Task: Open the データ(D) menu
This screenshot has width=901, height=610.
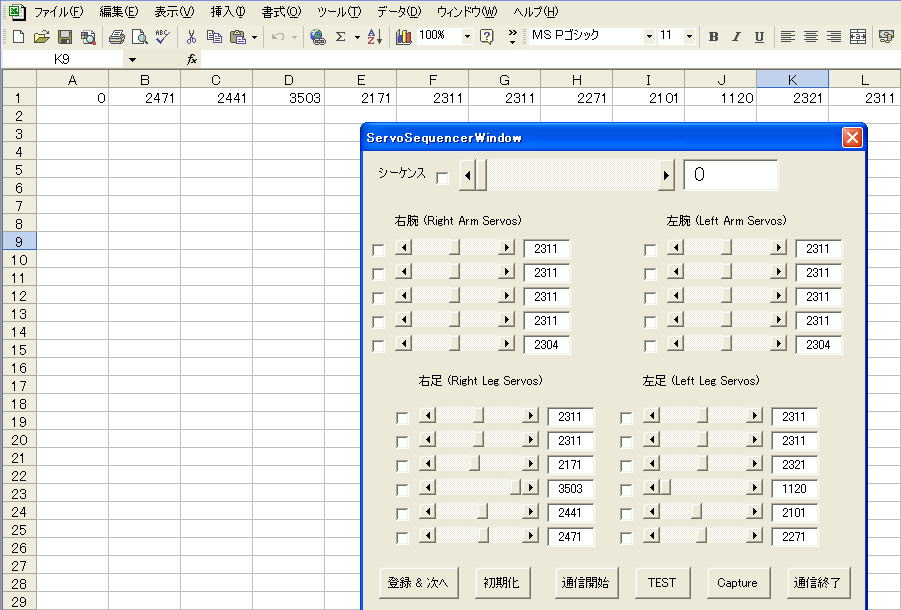Action: pos(400,12)
